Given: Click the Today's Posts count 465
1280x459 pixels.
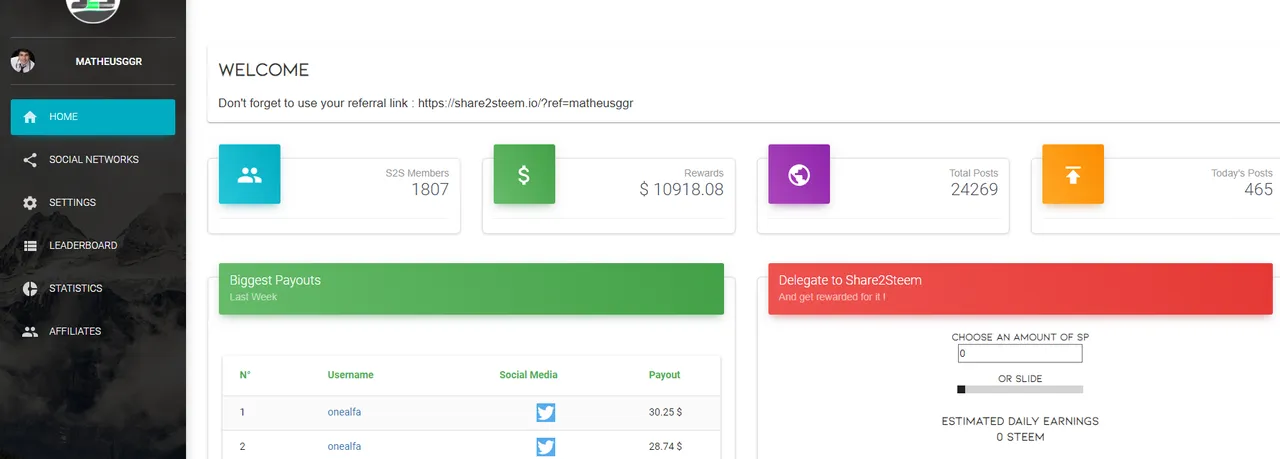Looking at the screenshot, I should 1258,190.
